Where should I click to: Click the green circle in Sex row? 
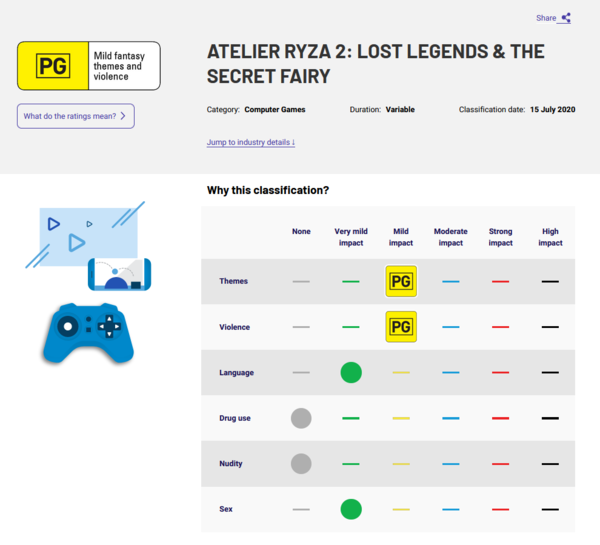pos(351,509)
